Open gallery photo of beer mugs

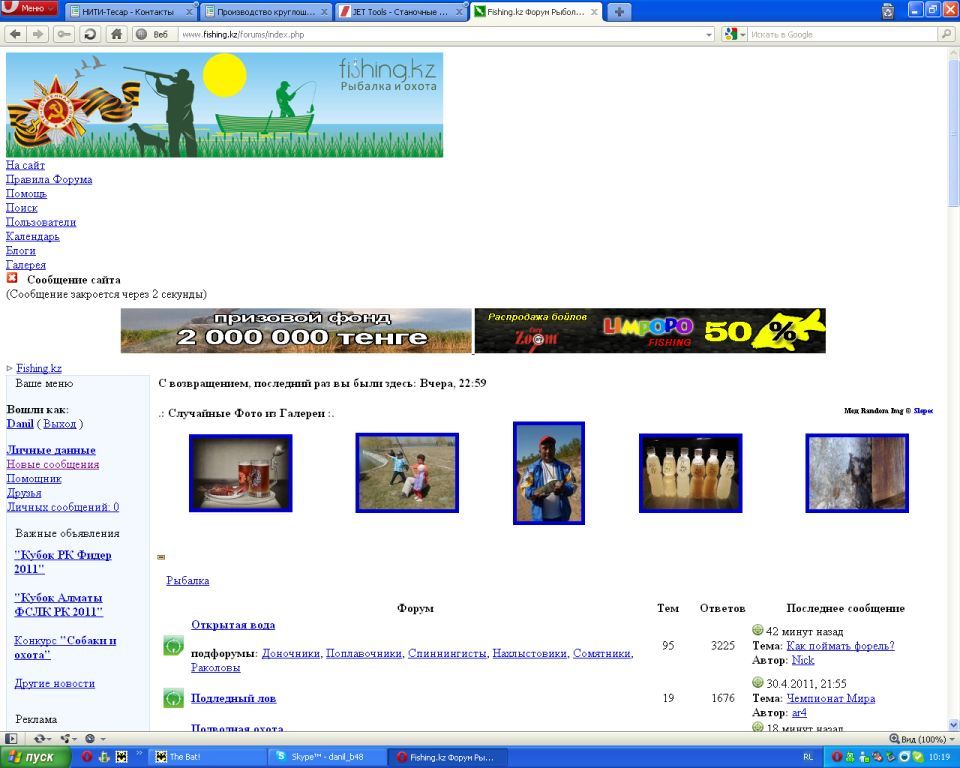coord(241,473)
